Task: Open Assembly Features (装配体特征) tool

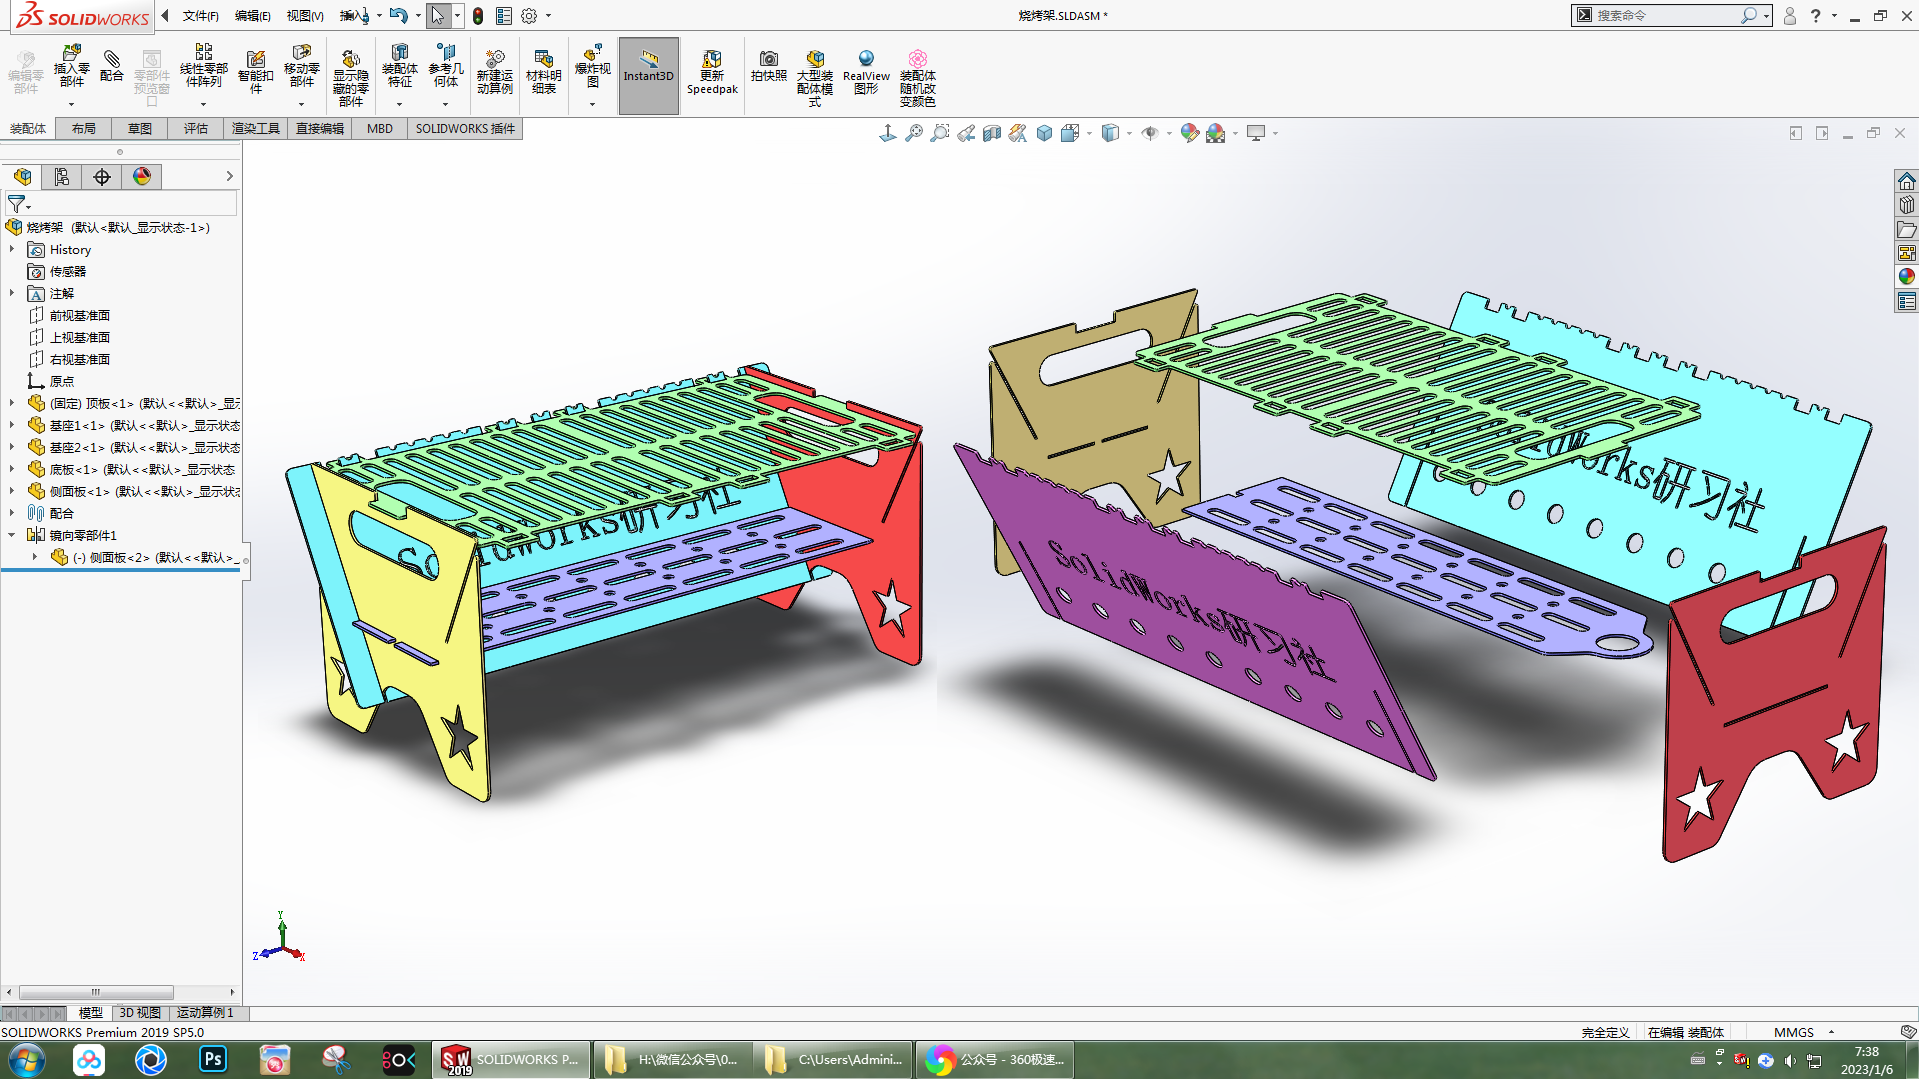Action: click(399, 67)
